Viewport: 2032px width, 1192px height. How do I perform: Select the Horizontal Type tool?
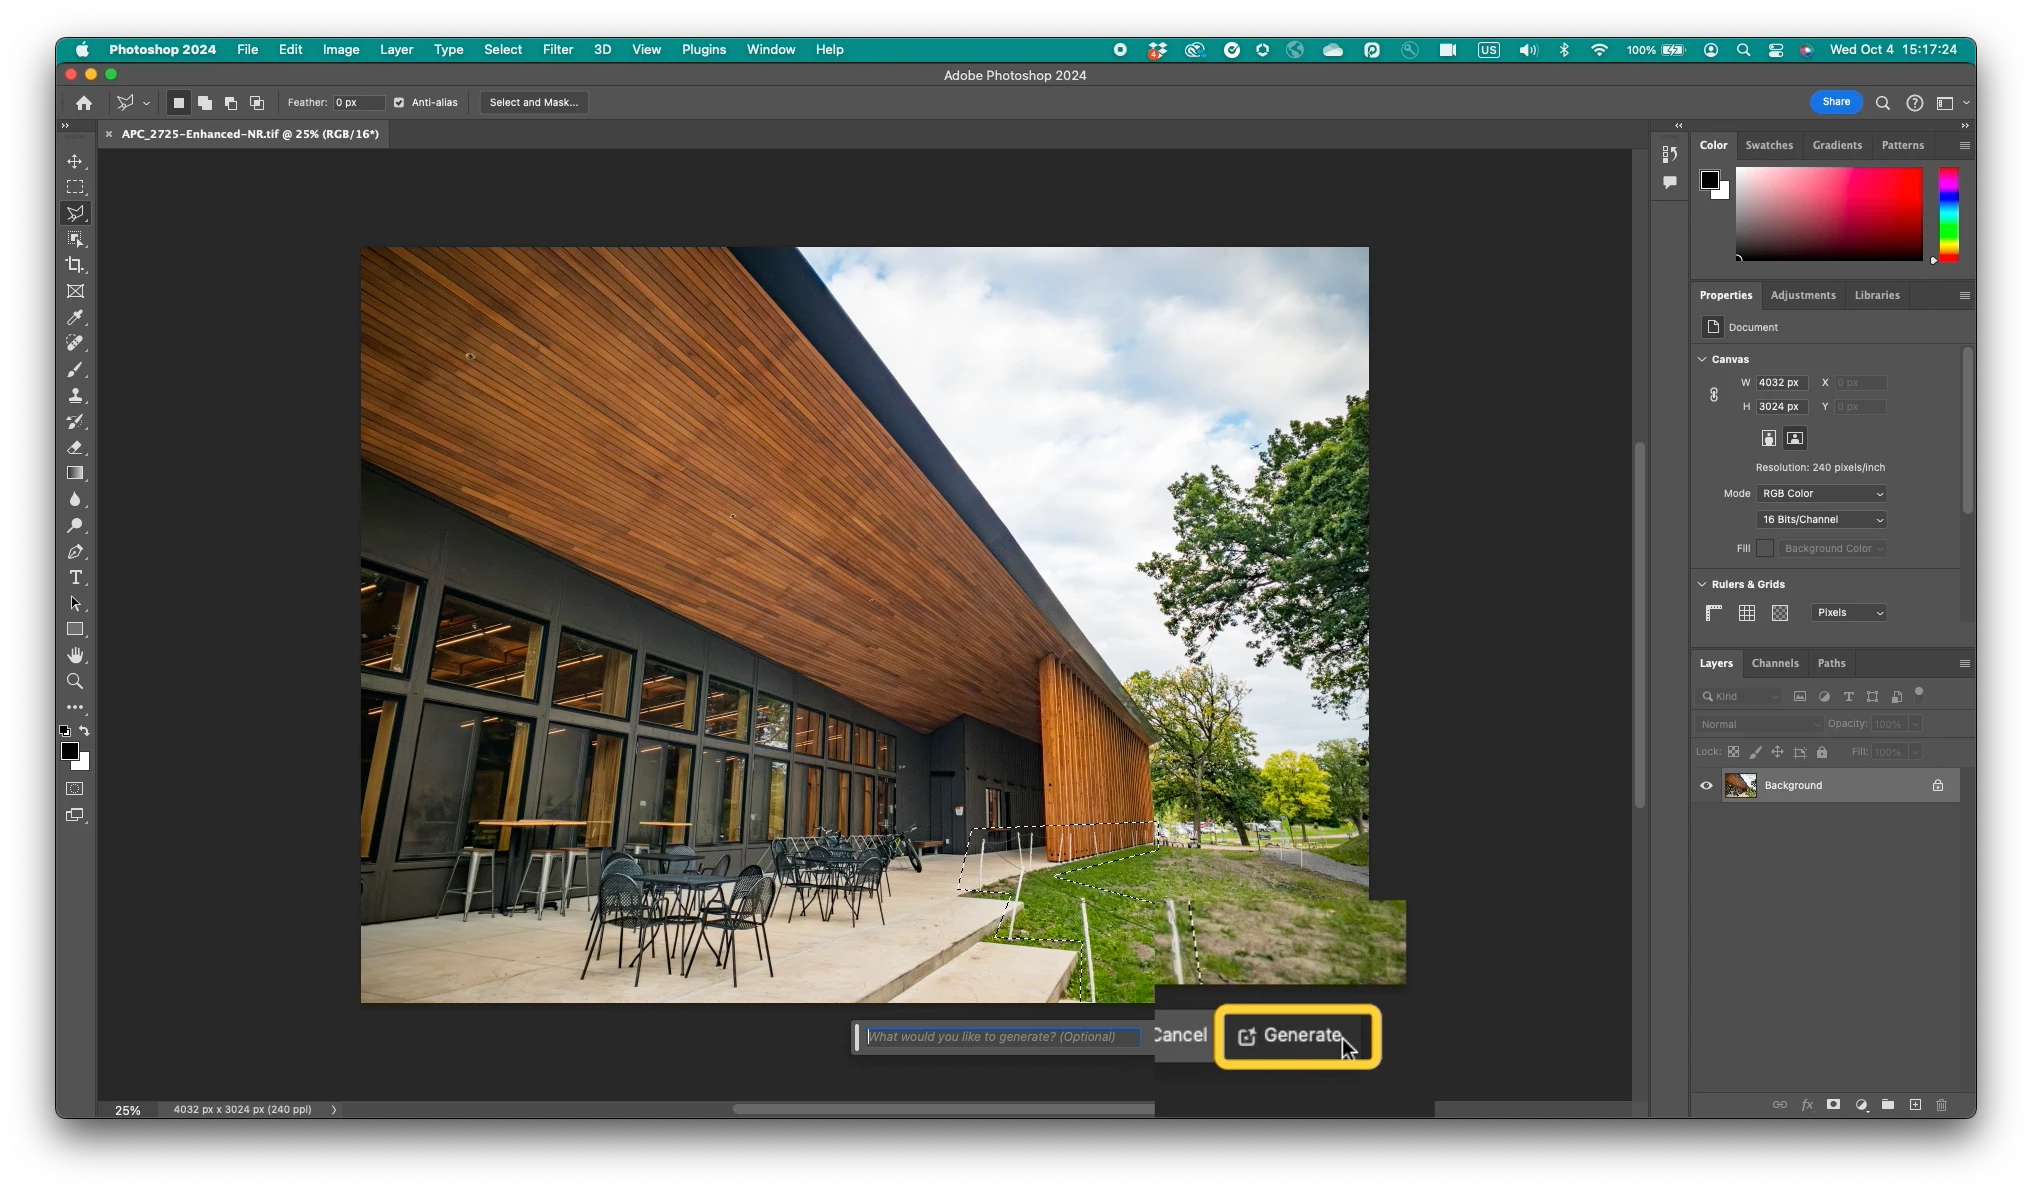[75, 577]
